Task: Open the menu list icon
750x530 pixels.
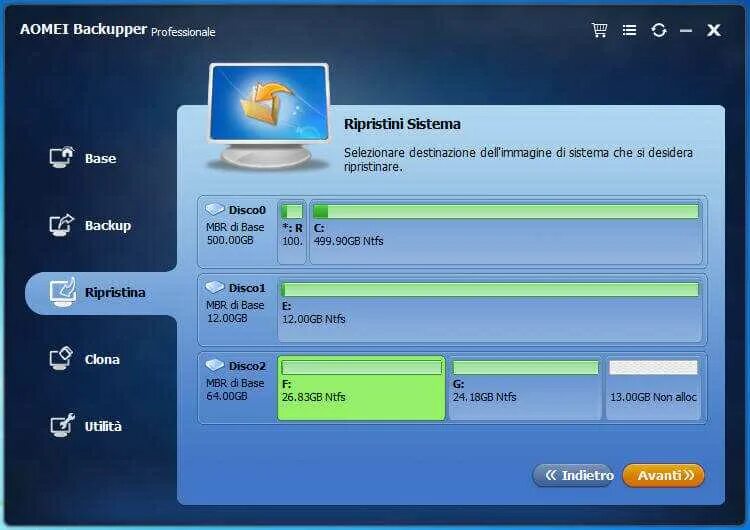Action: [x=629, y=31]
